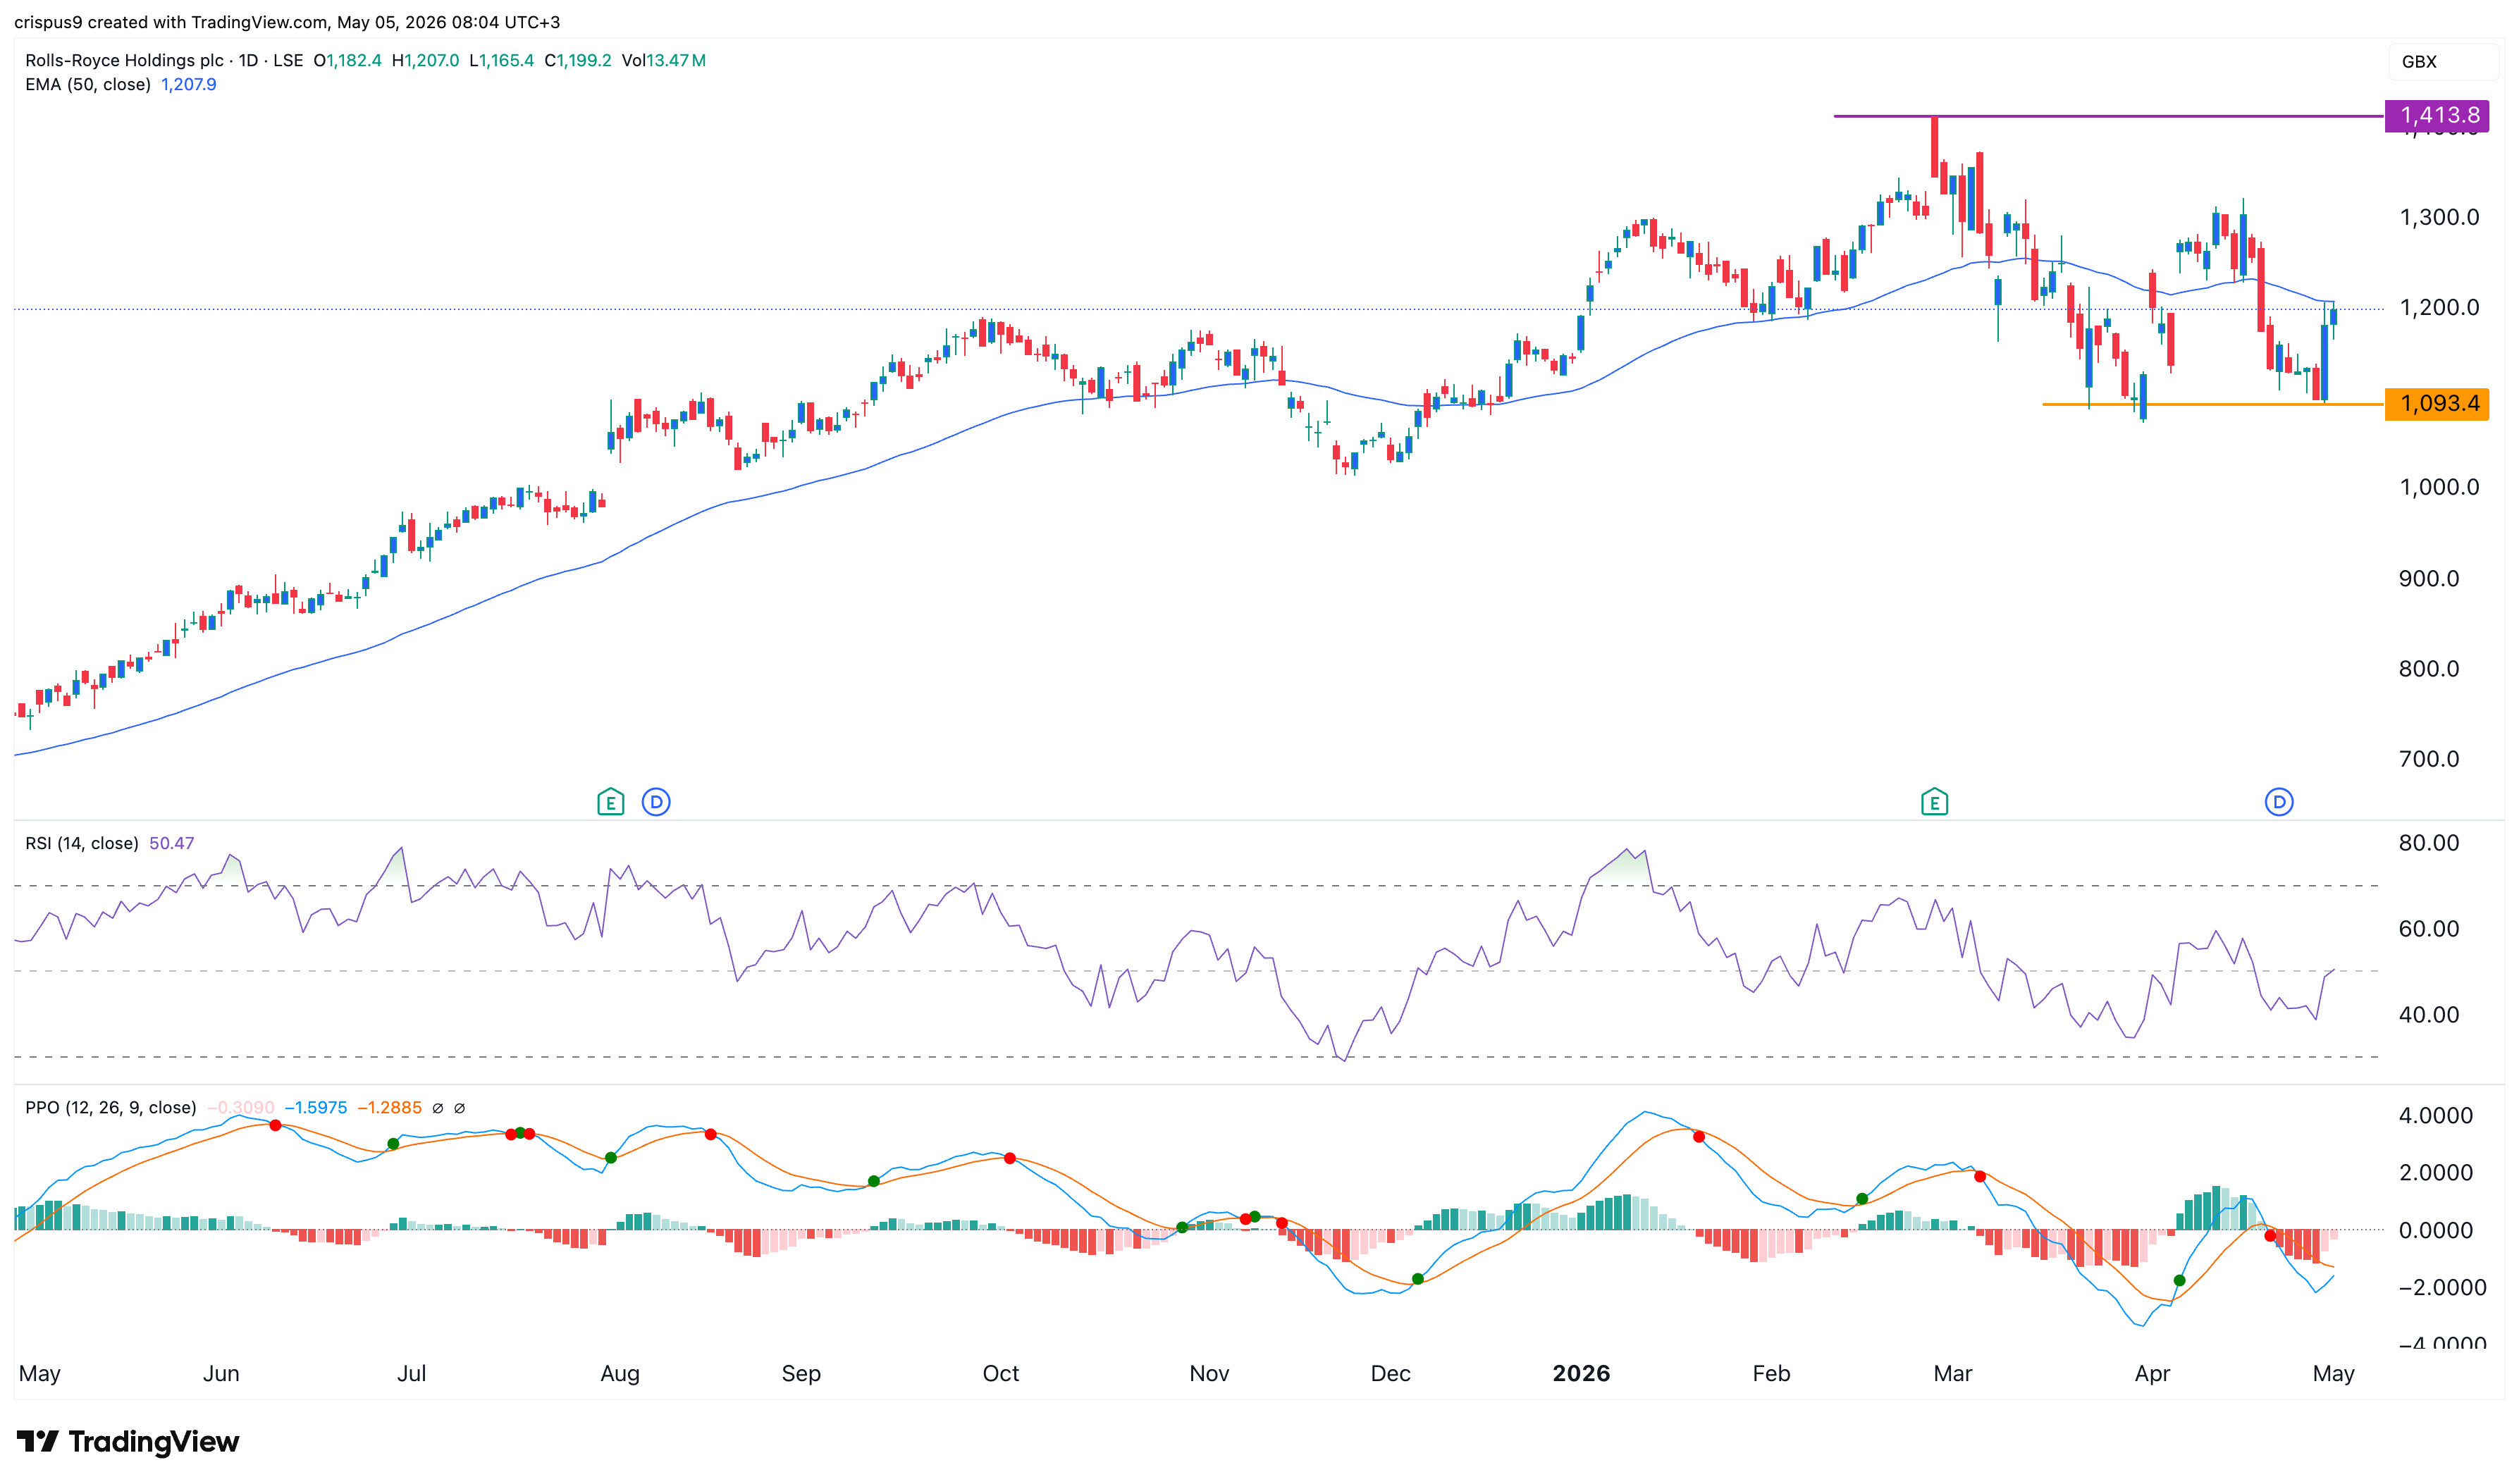Click the 700.0 price axis label
The width and height of the screenshot is (2519, 1484).
(2429, 759)
